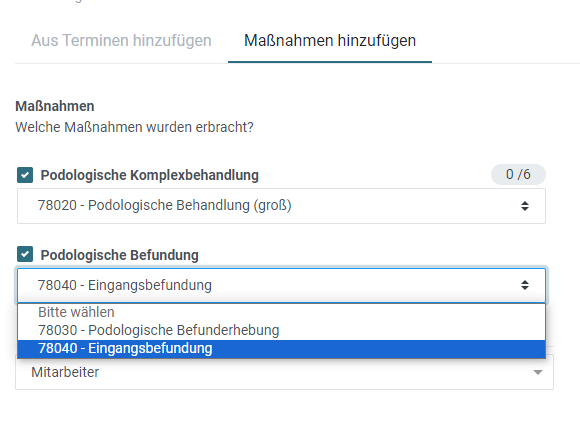Uncheck the Podologische Befundung checkbox

[25, 255]
